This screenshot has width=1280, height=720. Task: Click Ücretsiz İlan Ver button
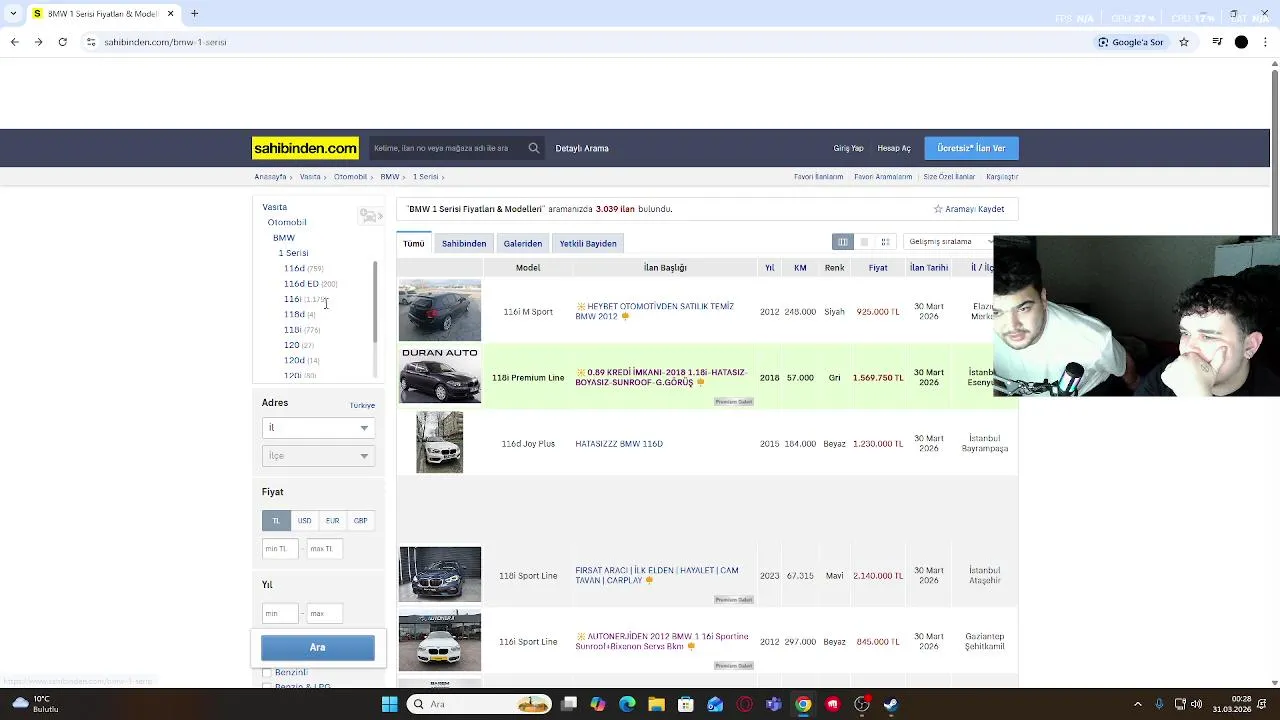[971, 148]
